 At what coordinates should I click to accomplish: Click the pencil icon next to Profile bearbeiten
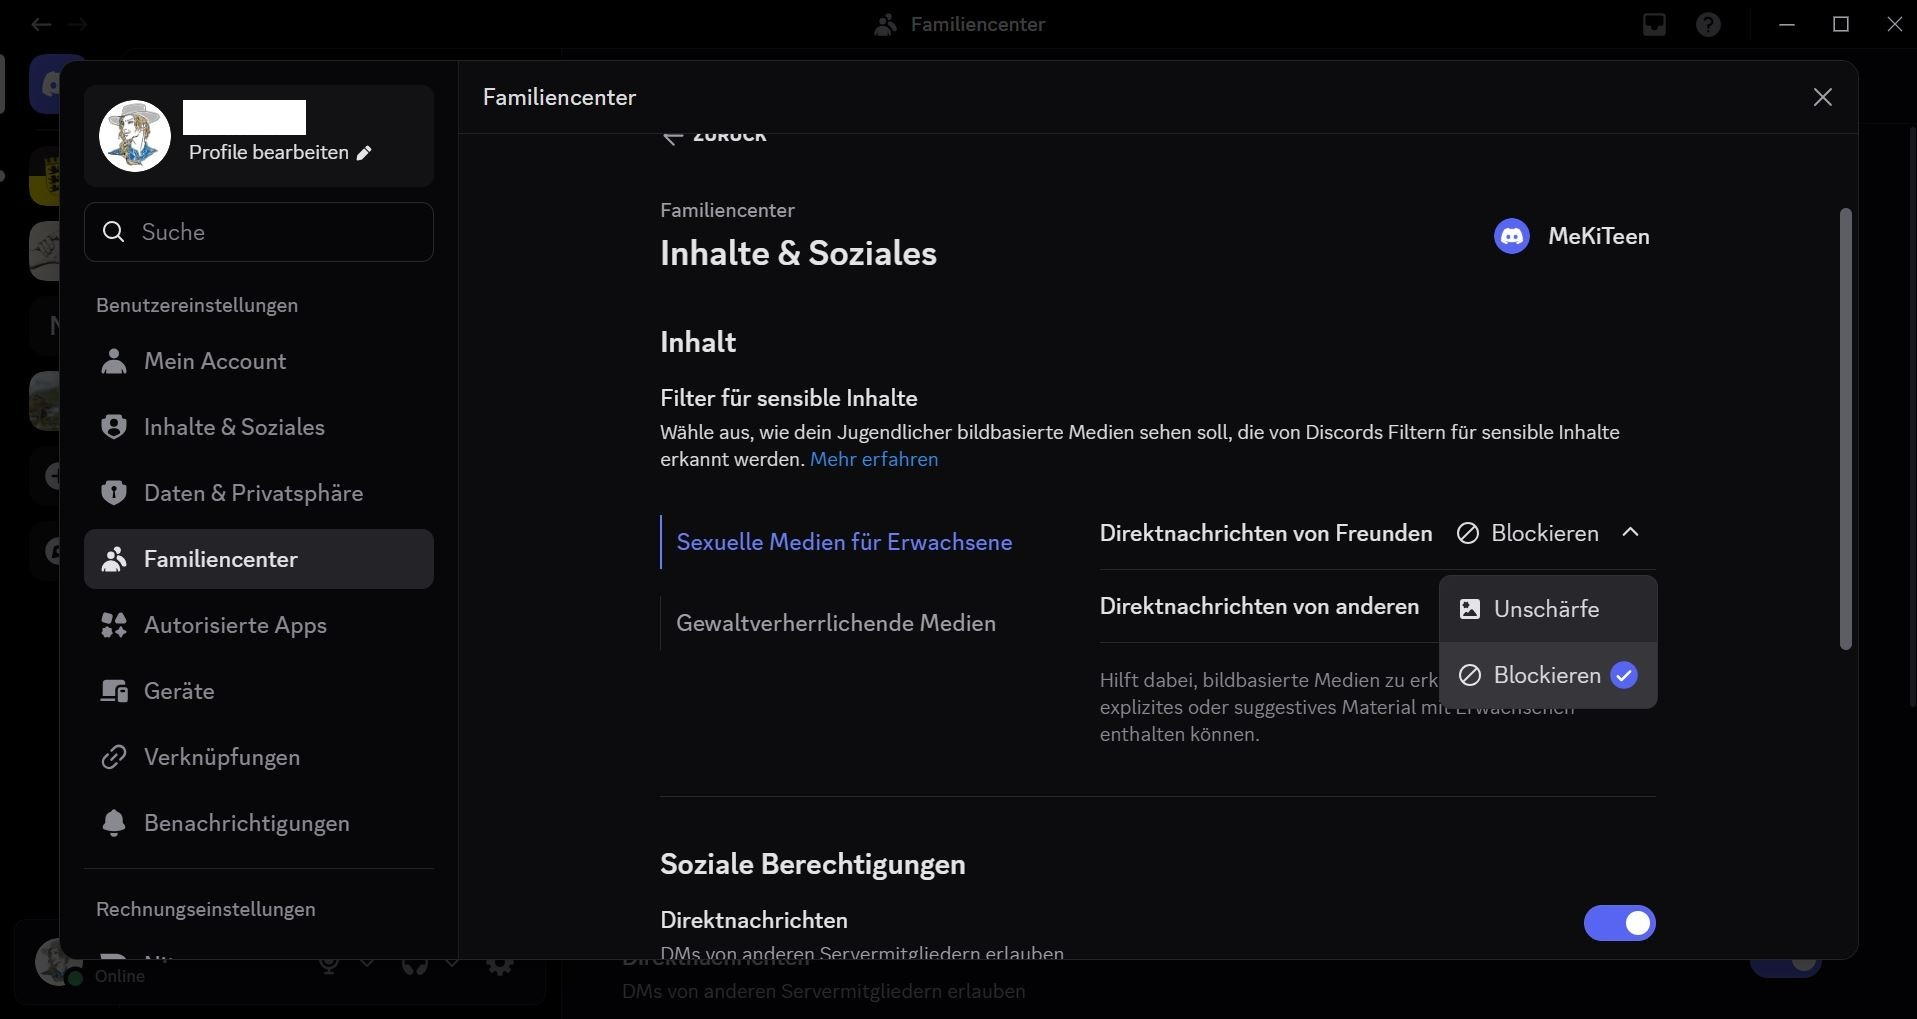coord(364,153)
